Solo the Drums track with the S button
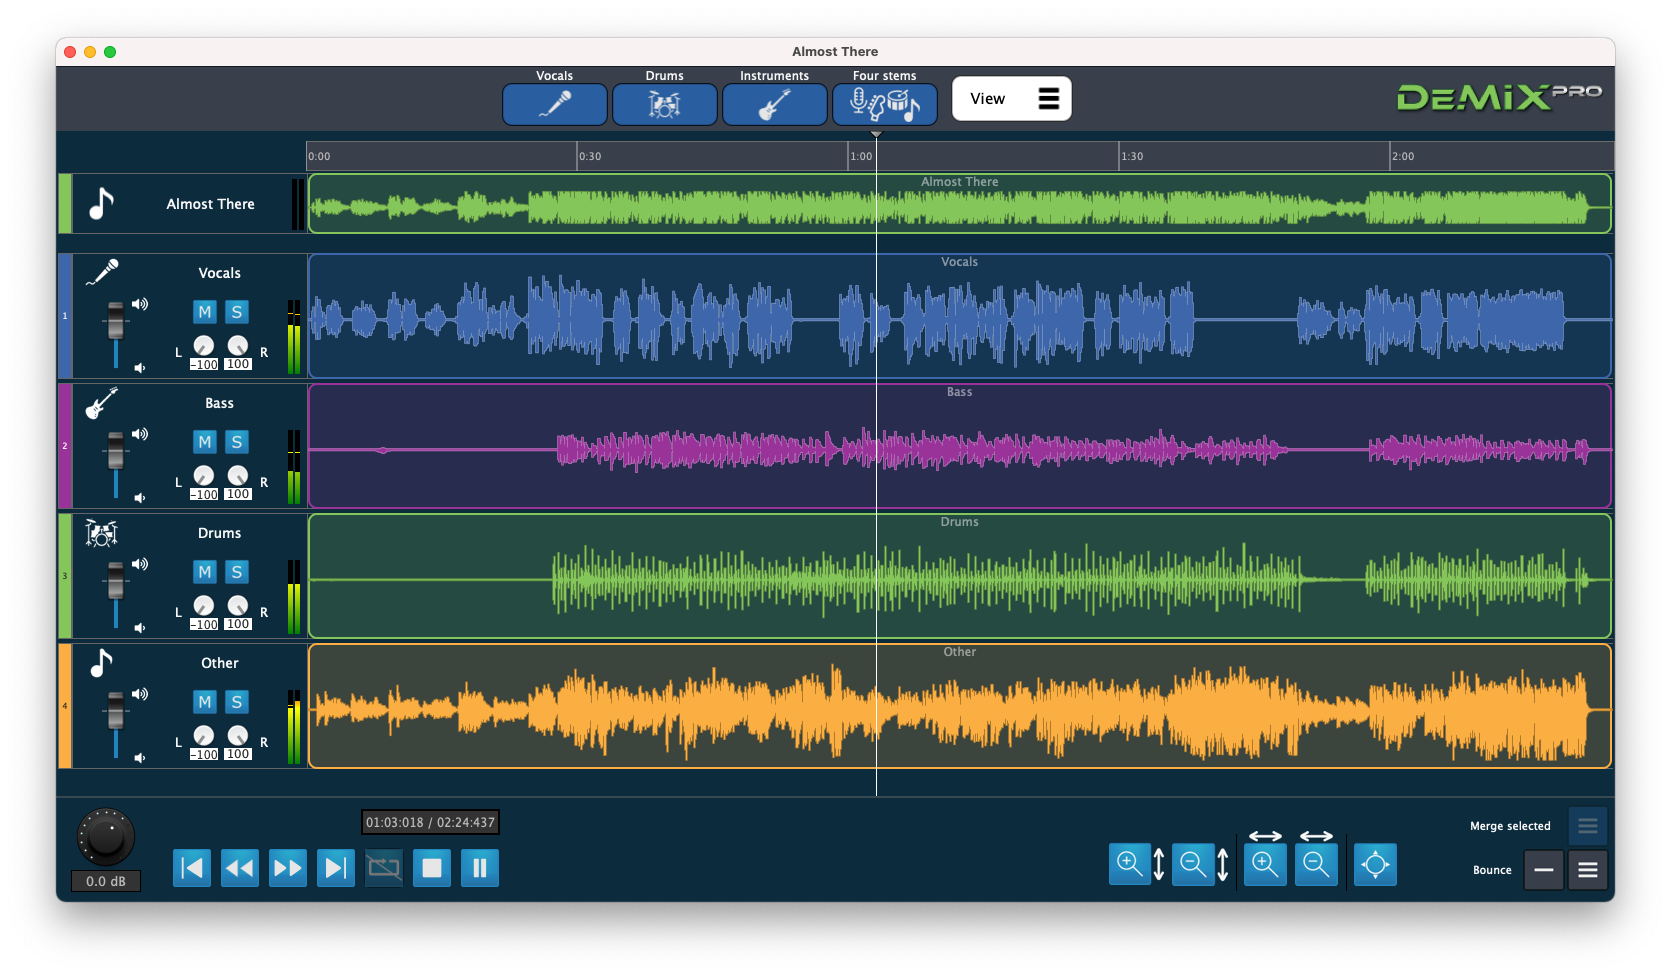Image resolution: width=1671 pixels, height=976 pixels. [x=236, y=571]
